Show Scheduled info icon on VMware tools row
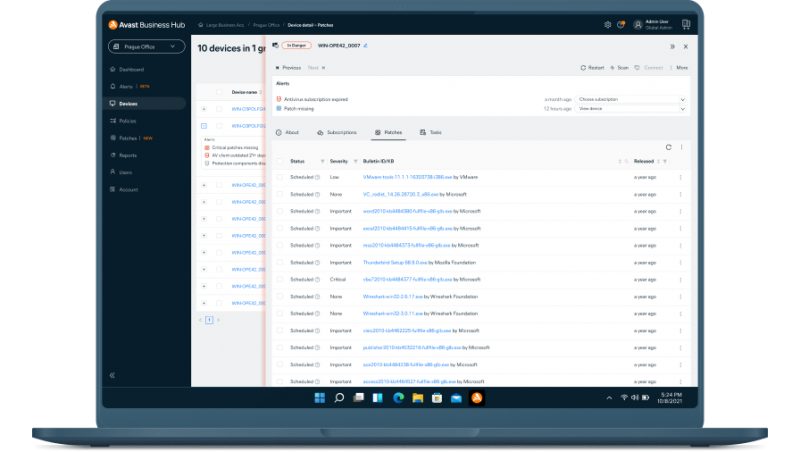 click(x=317, y=178)
